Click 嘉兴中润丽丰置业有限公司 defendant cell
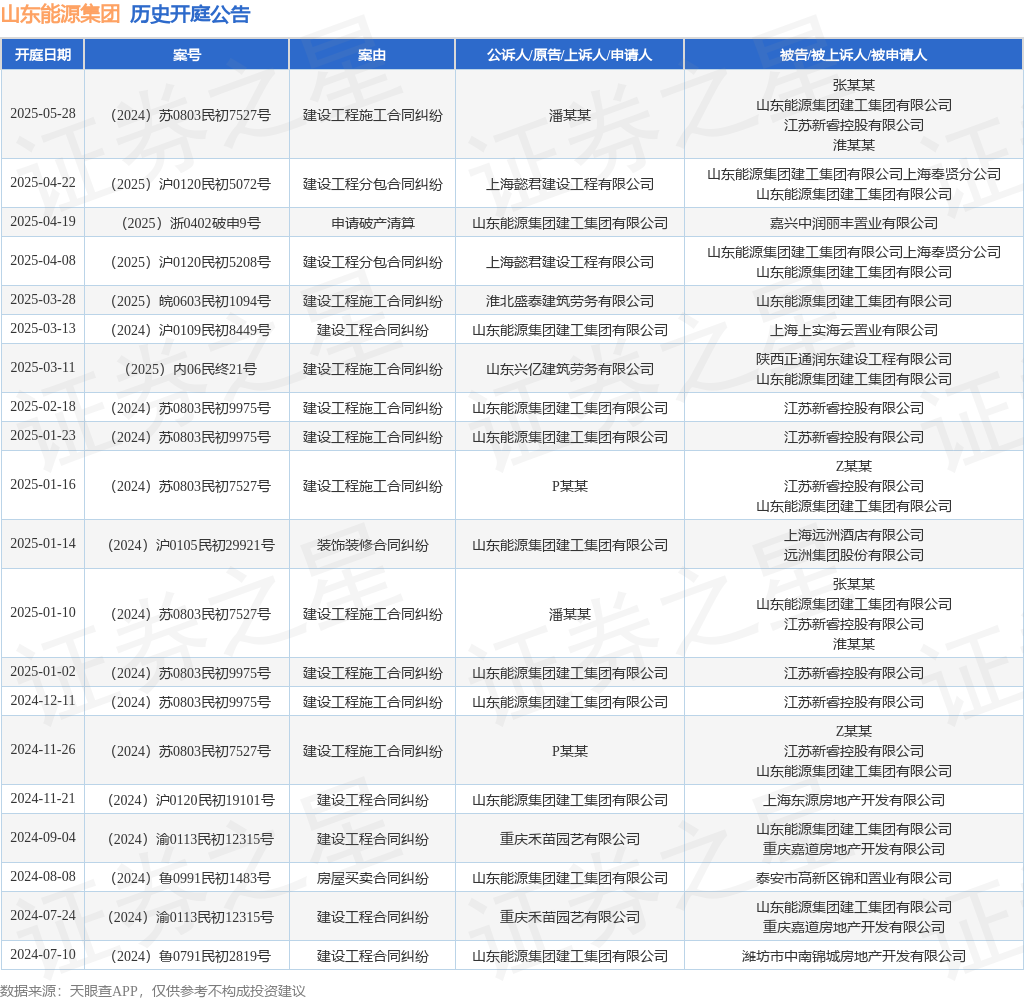Image resolution: width=1024 pixels, height=1000 pixels. coord(854,223)
